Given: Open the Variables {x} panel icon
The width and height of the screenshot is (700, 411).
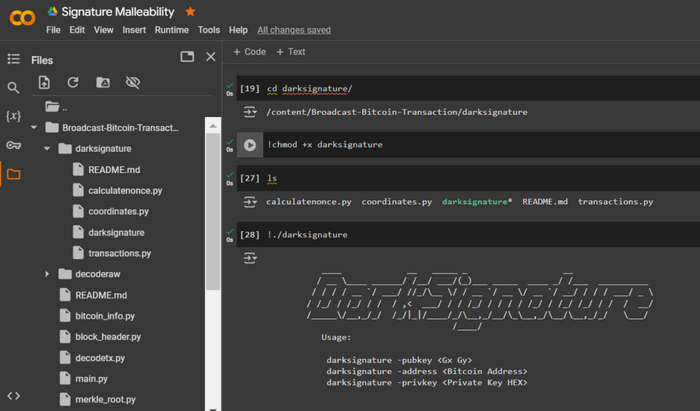Looking at the screenshot, I should [x=13, y=117].
